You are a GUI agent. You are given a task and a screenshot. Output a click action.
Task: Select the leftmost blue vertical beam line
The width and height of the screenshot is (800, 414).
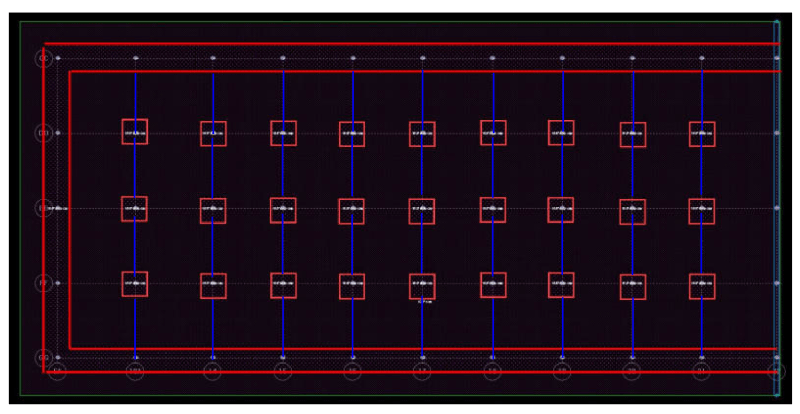pyautogui.click(x=135, y=216)
